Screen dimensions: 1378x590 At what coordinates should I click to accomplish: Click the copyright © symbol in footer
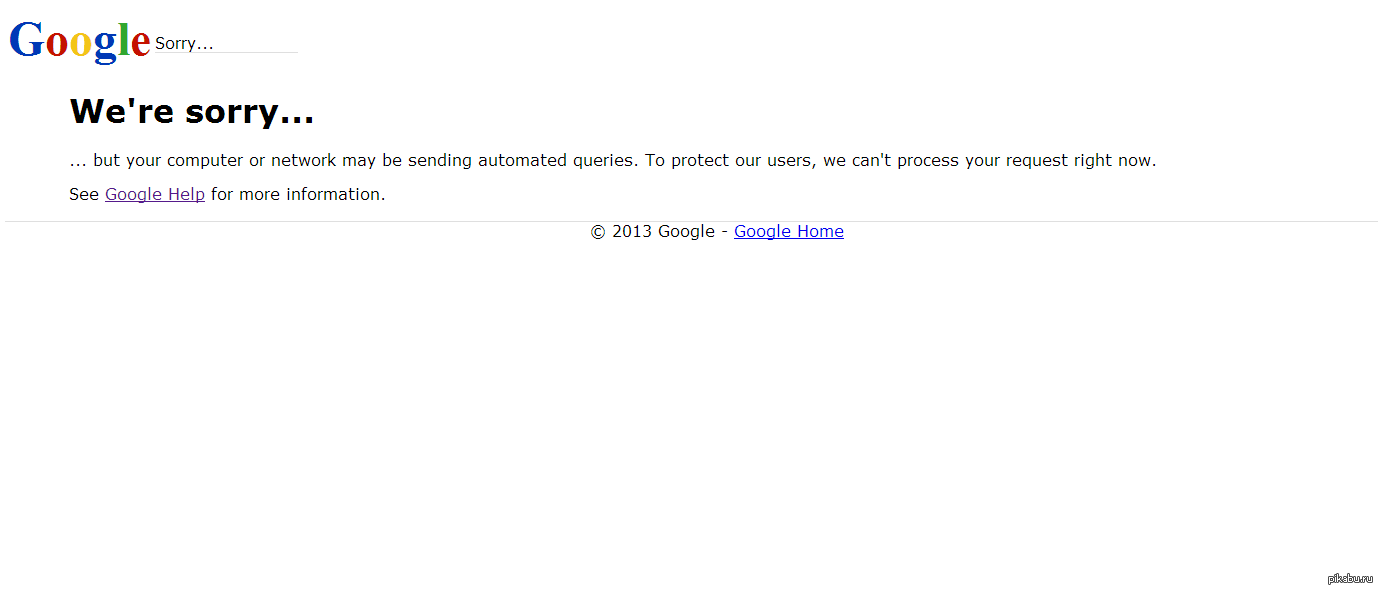point(598,232)
